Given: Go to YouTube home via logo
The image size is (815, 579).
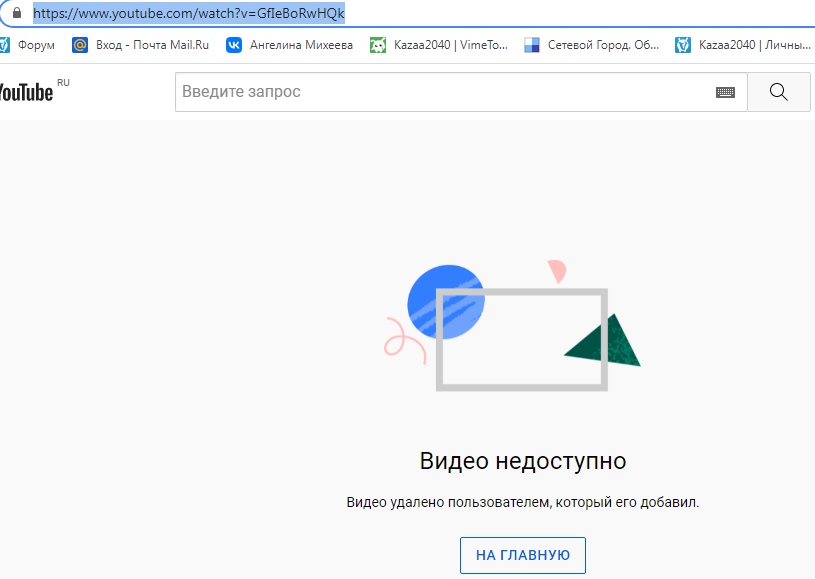Looking at the screenshot, I should pyautogui.click(x=25, y=92).
